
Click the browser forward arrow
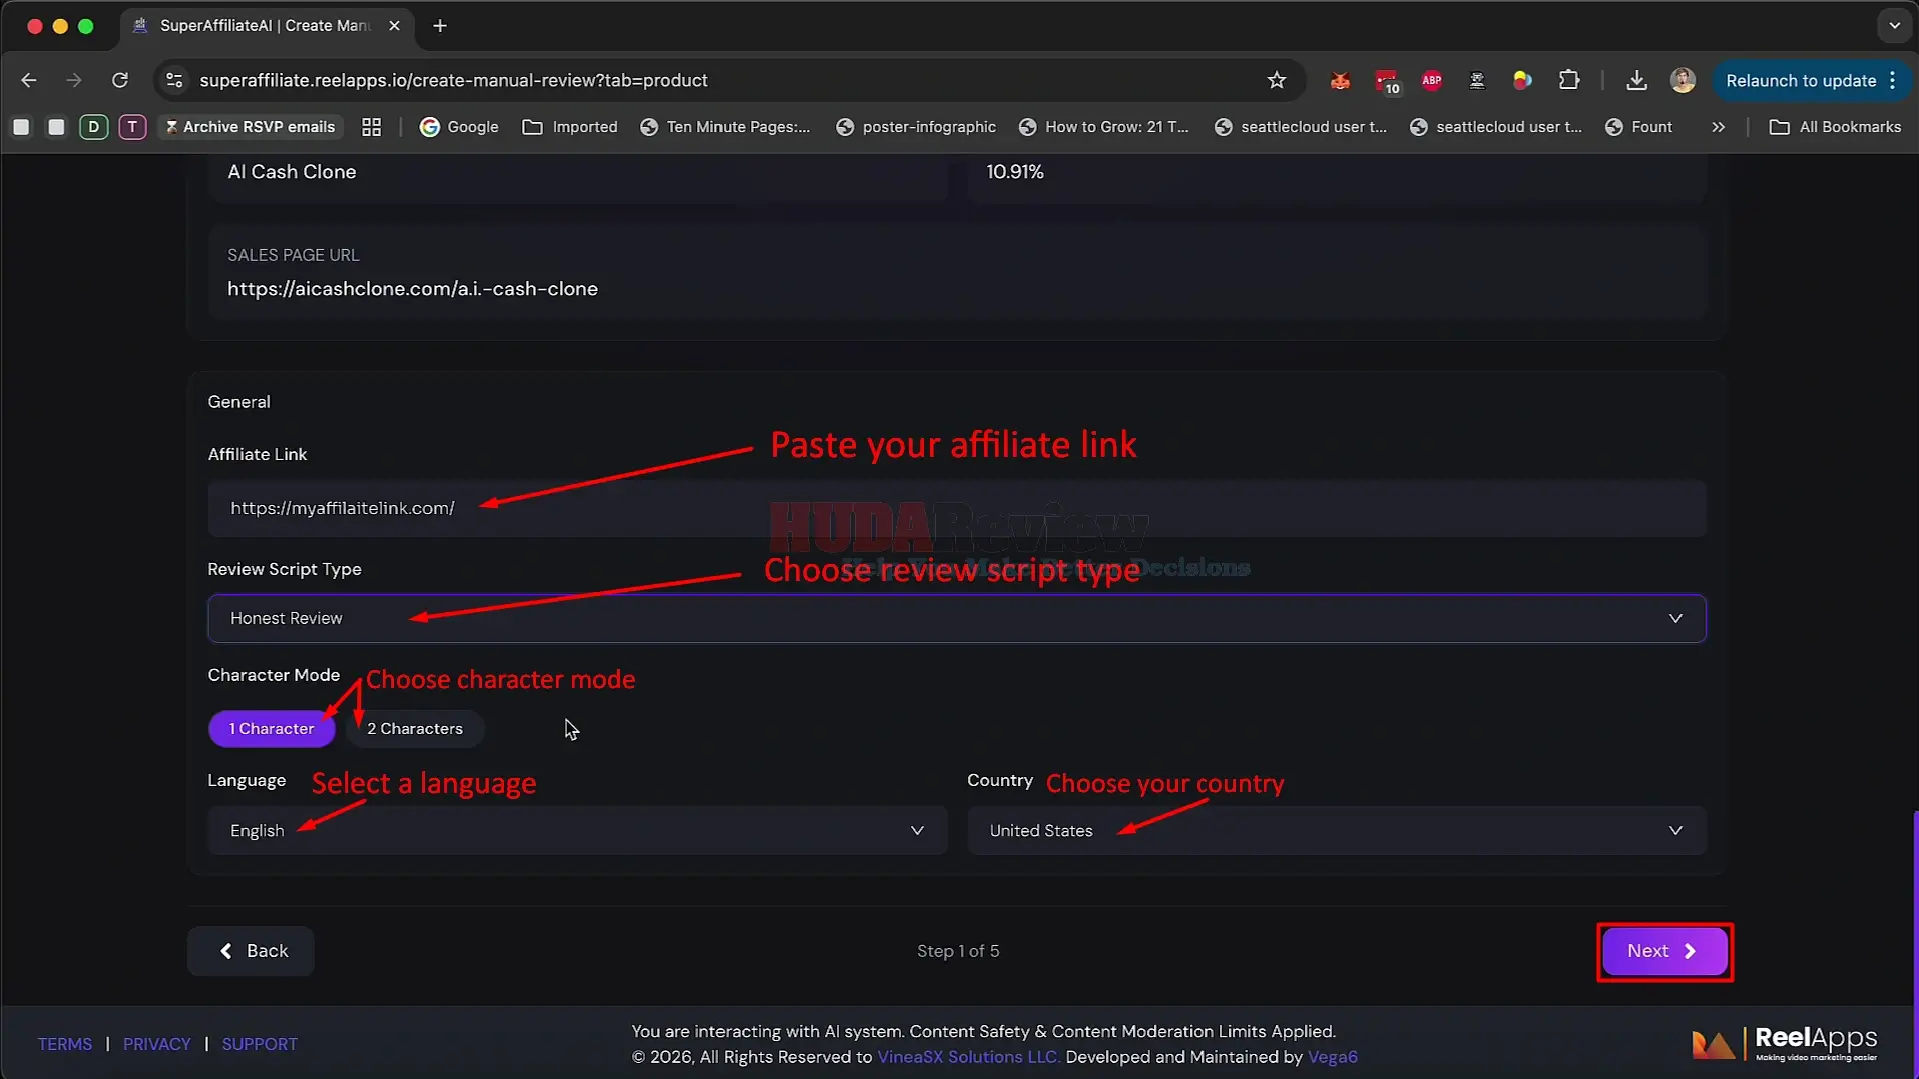[x=74, y=80]
